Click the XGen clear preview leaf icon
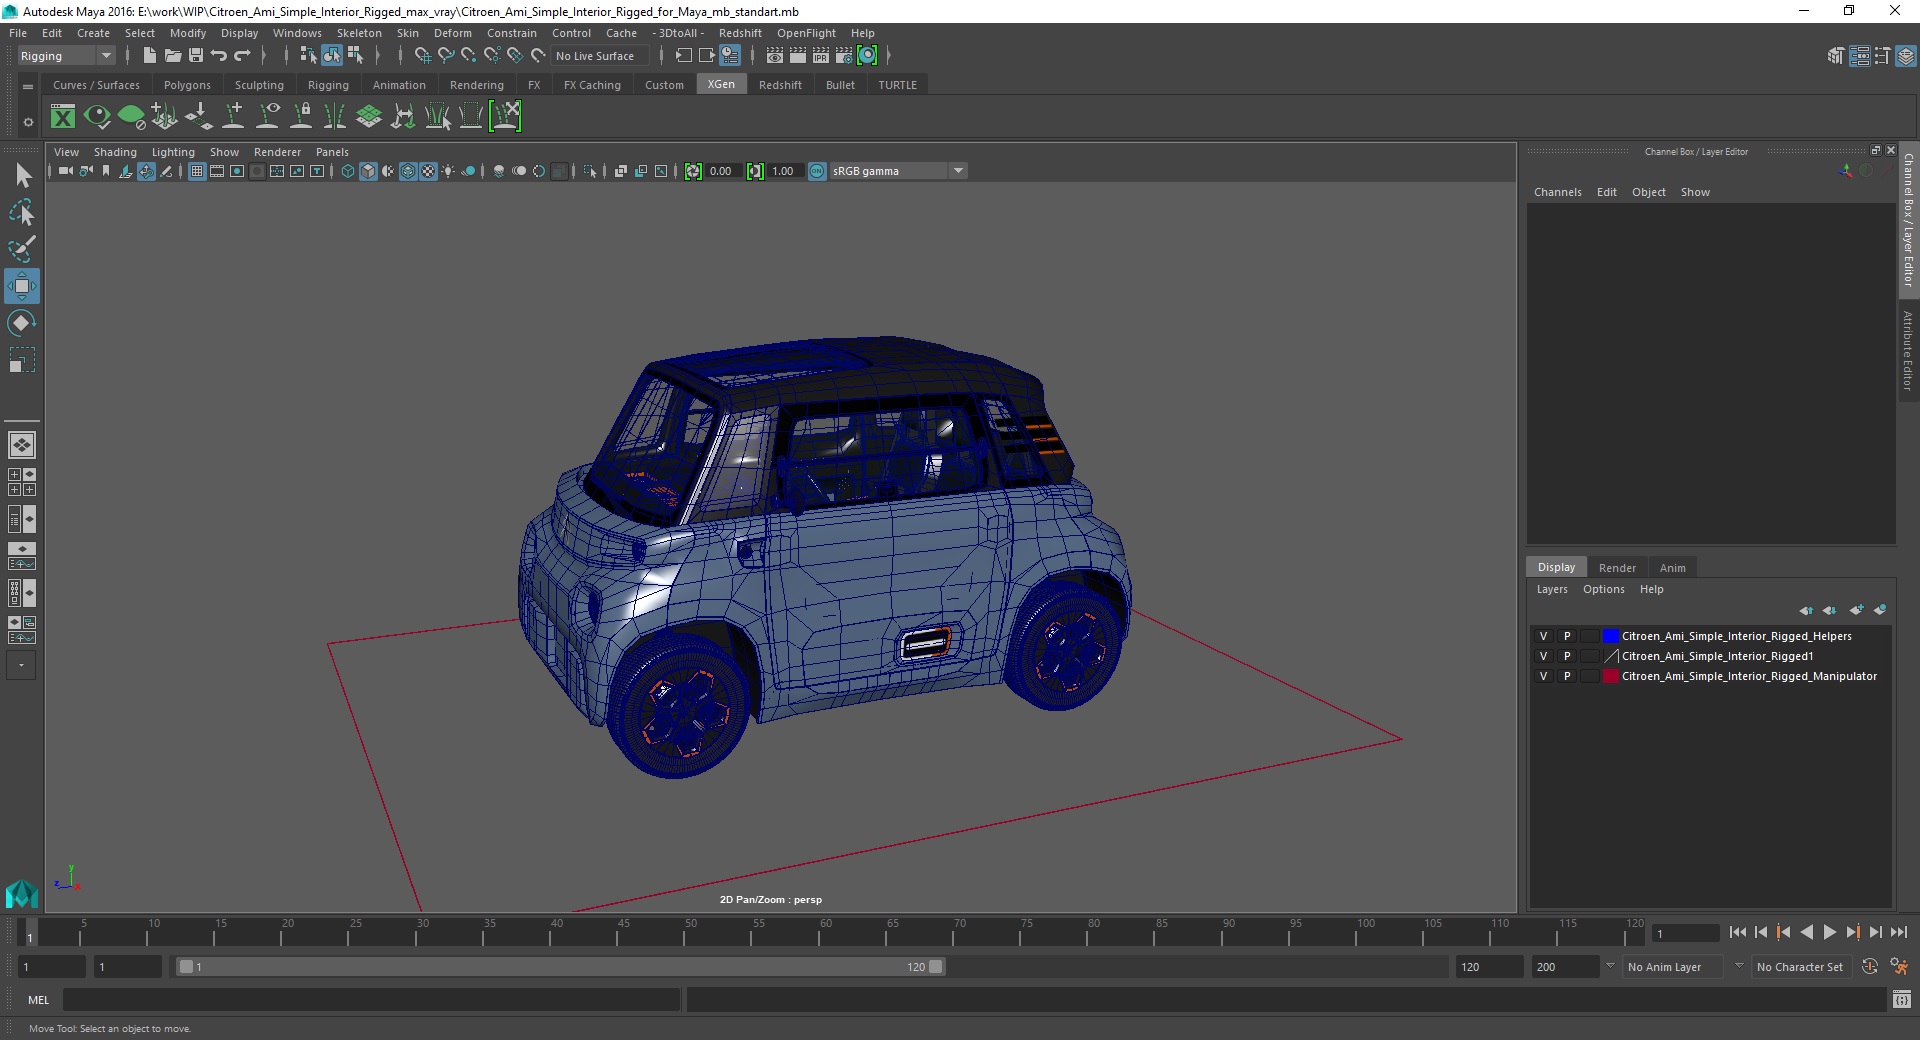1920x1040 pixels. coord(131,117)
